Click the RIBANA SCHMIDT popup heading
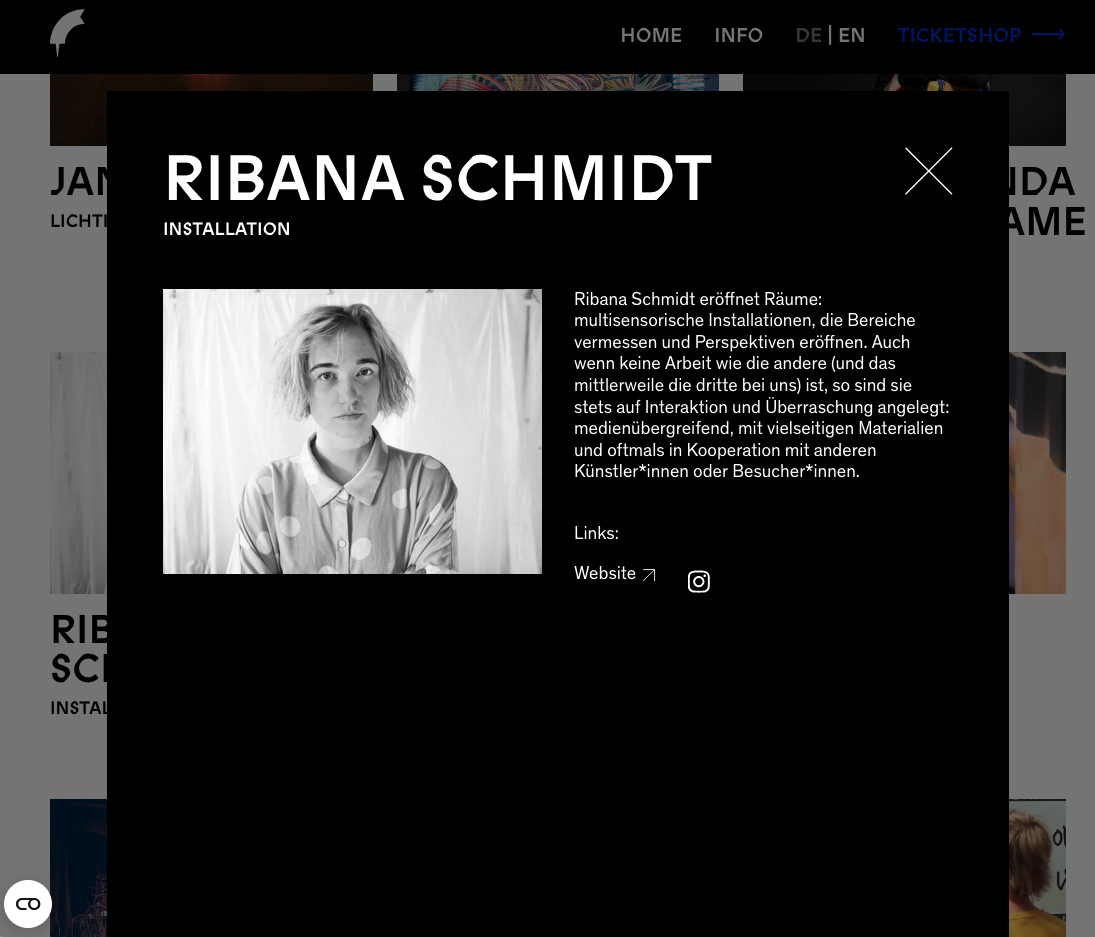 [438, 180]
